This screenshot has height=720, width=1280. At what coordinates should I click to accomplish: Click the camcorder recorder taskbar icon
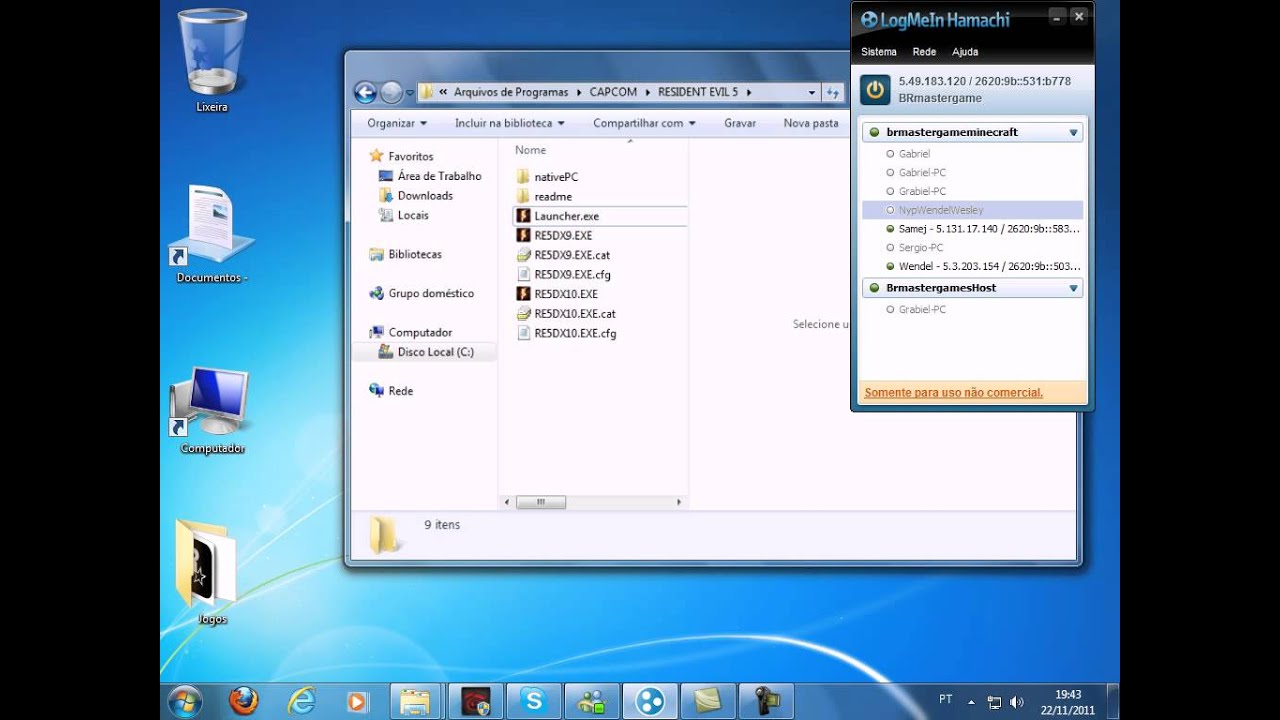click(x=767, y=701)
